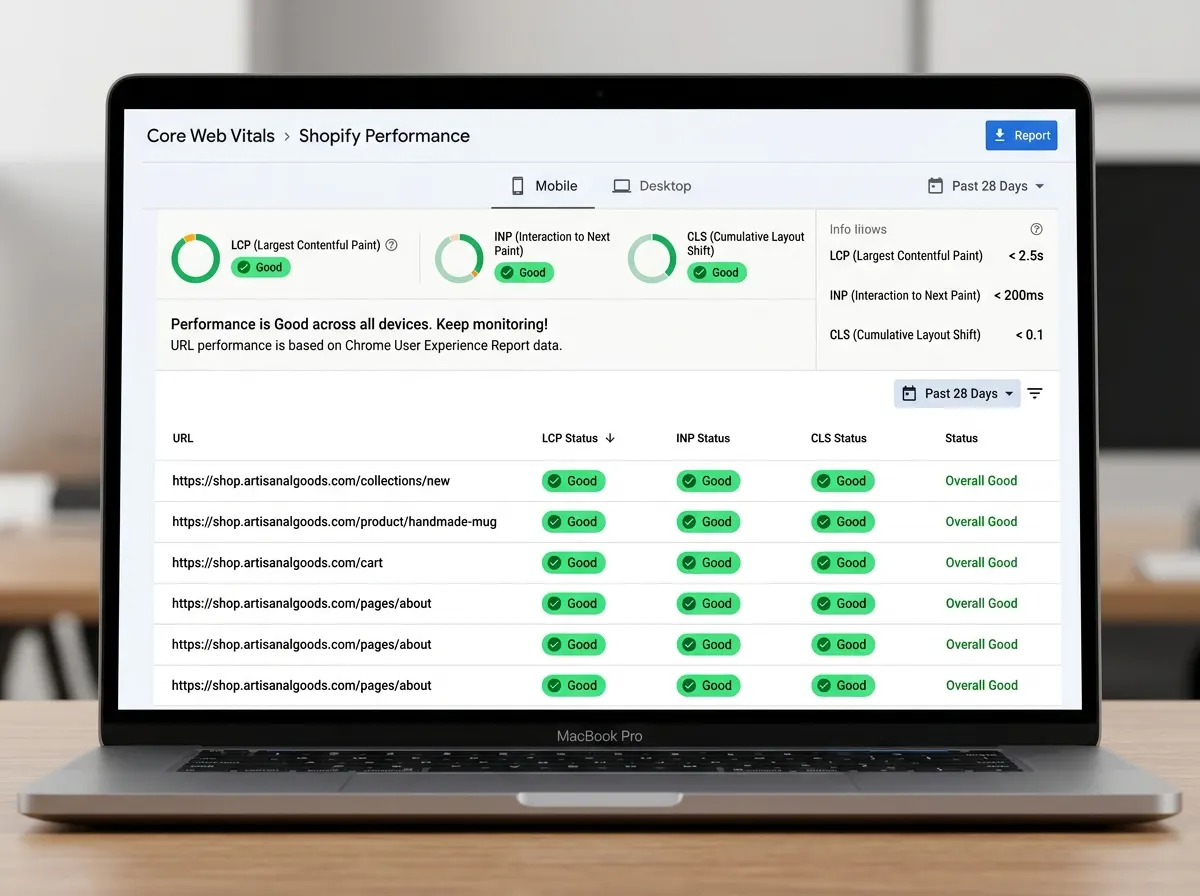Click the CLS Good badge in summary
This screenshot has width=1200, height=896.
pyautogui.click(x=717, y=272)
